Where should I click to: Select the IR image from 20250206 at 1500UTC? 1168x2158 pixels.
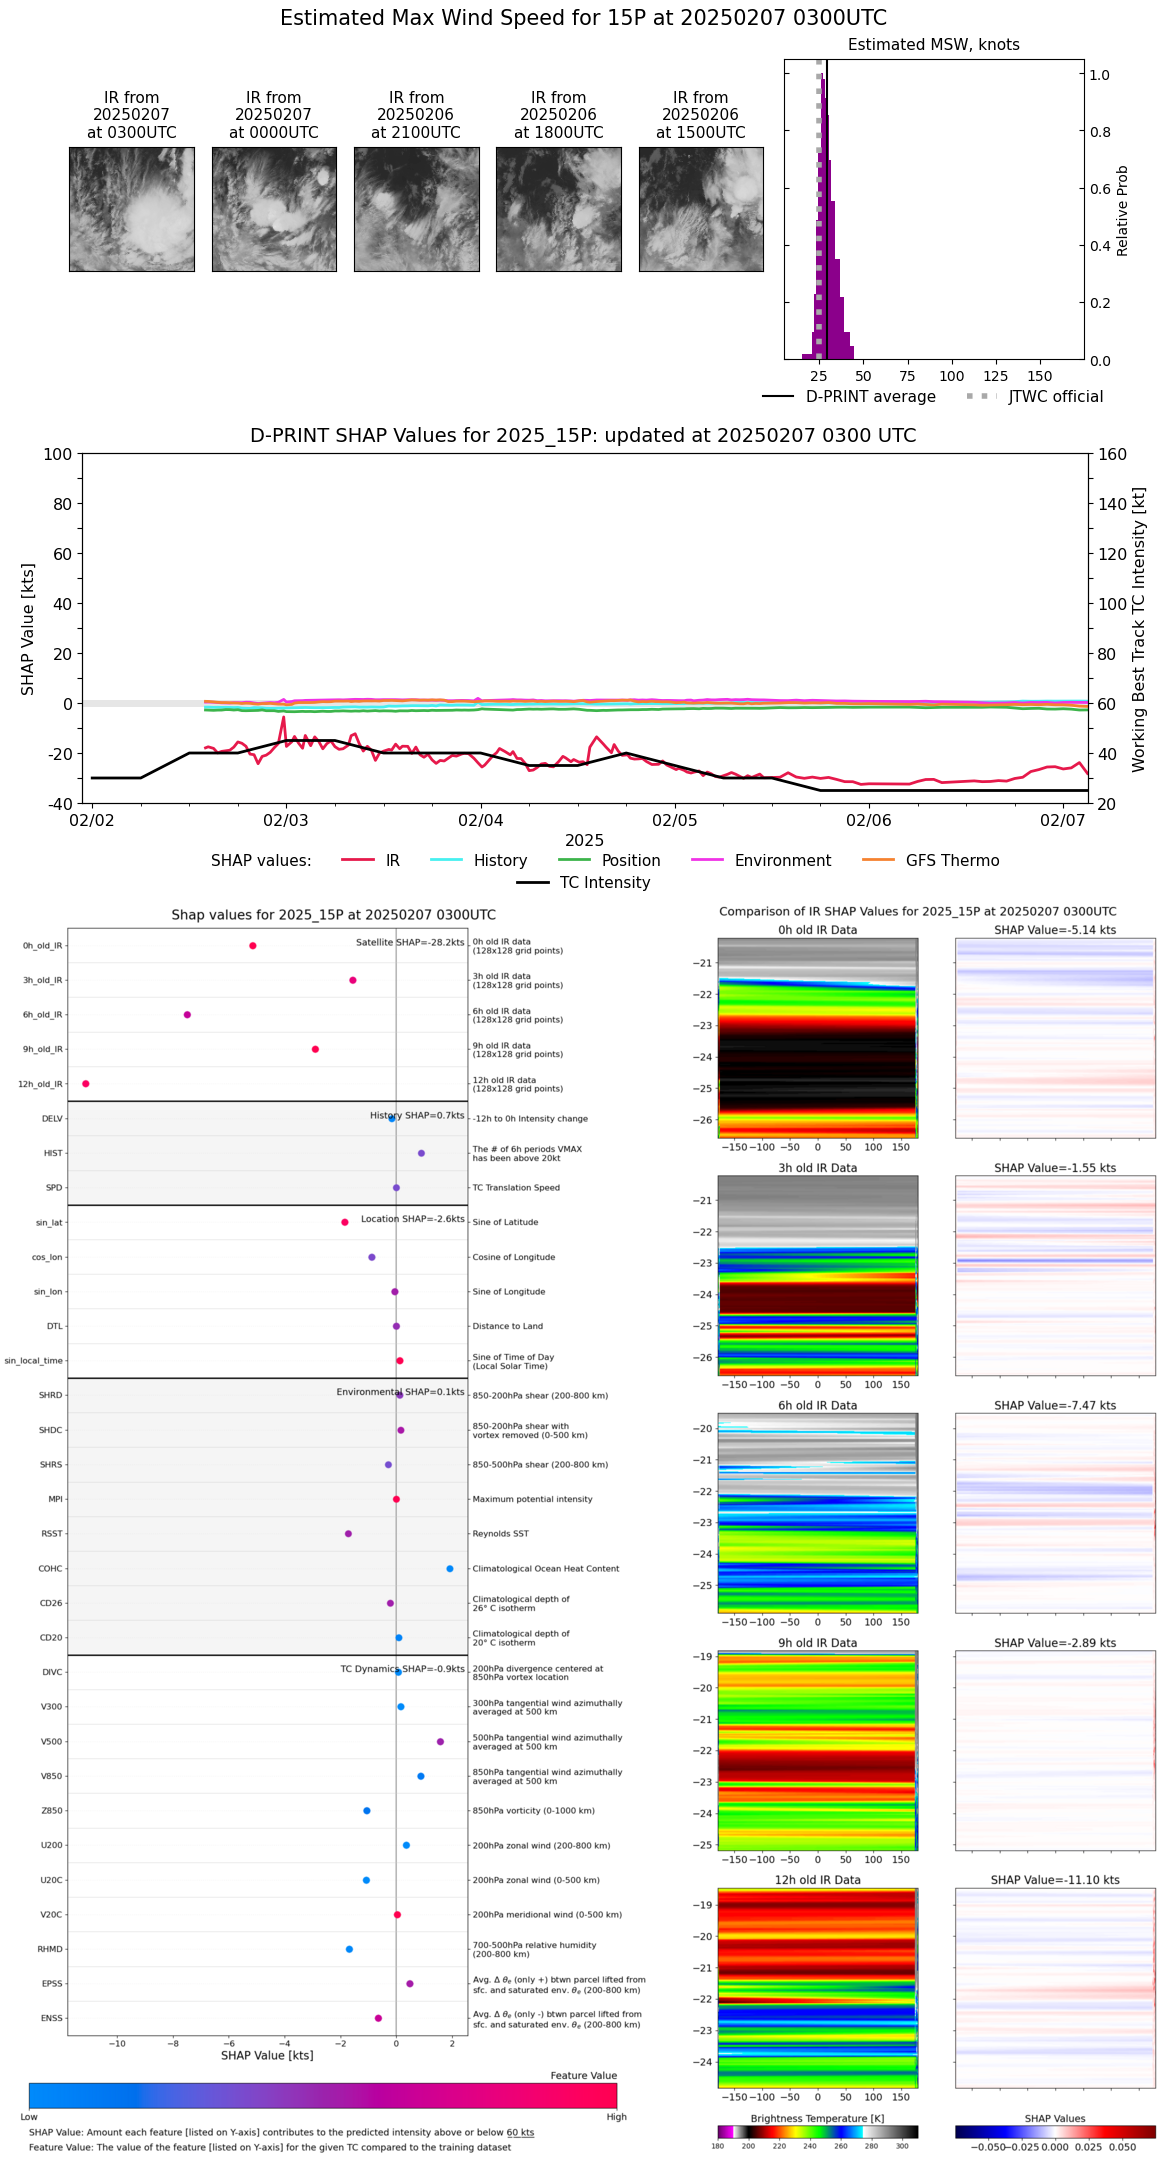point(701,209)
